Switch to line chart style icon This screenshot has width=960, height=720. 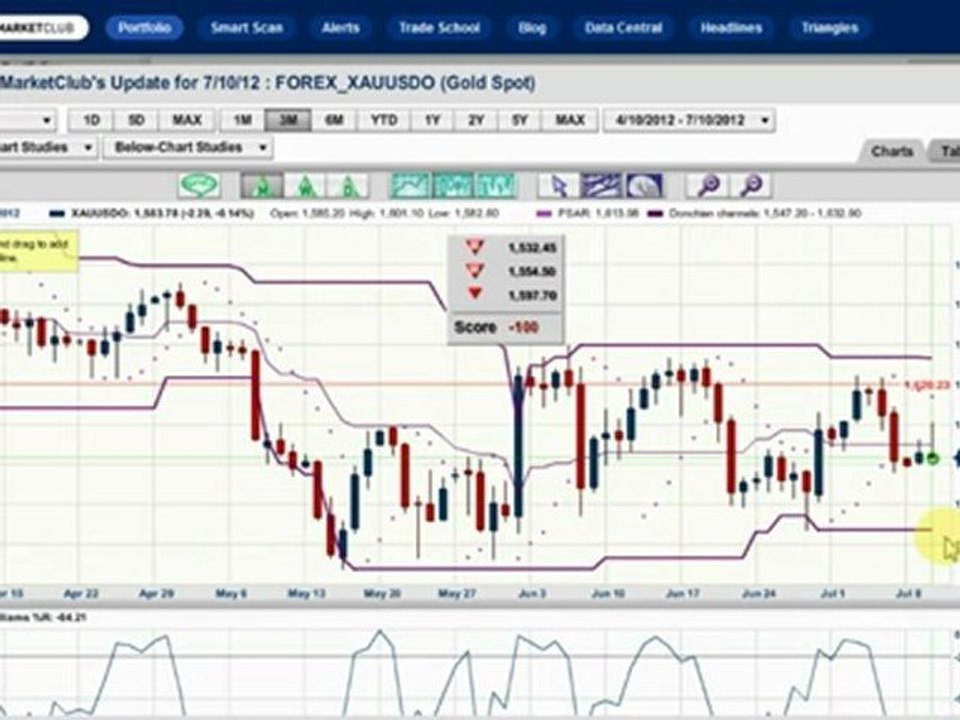[x=411, y=186]
